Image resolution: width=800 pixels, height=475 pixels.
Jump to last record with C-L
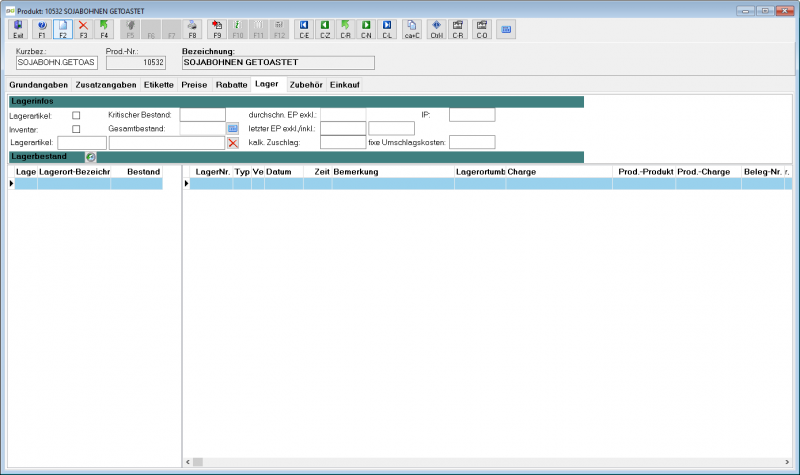point(387,29)
